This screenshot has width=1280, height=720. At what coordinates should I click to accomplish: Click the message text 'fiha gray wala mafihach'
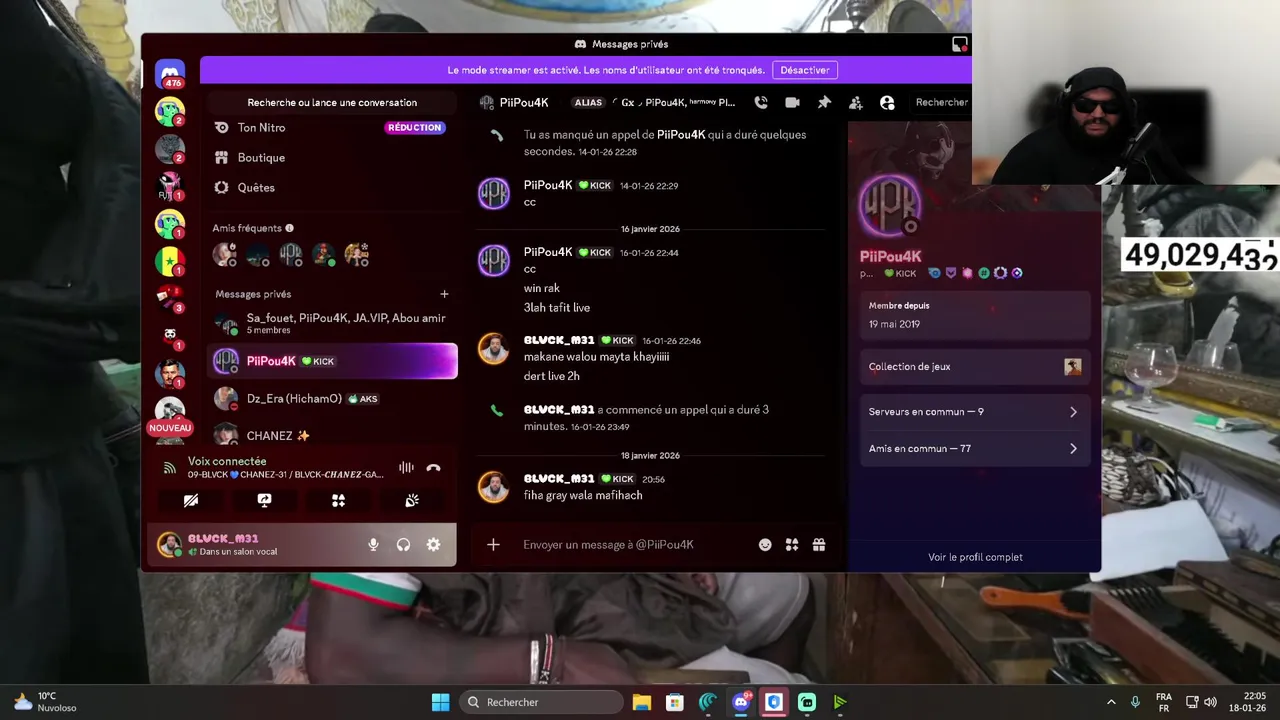click(x=583, y=495)
